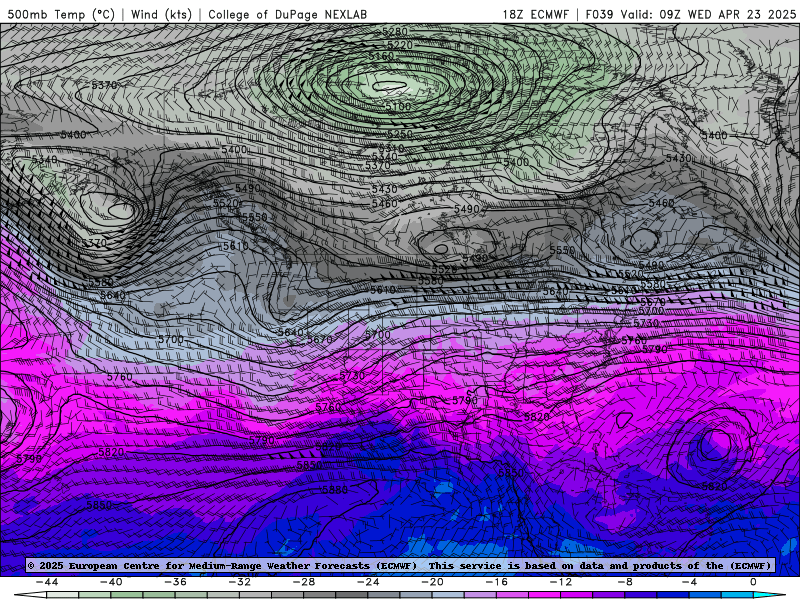Screen dimensions: 800x600
Task: Click the 5160 height contour label
Action: pyautogui.click(x=381, y=56)
